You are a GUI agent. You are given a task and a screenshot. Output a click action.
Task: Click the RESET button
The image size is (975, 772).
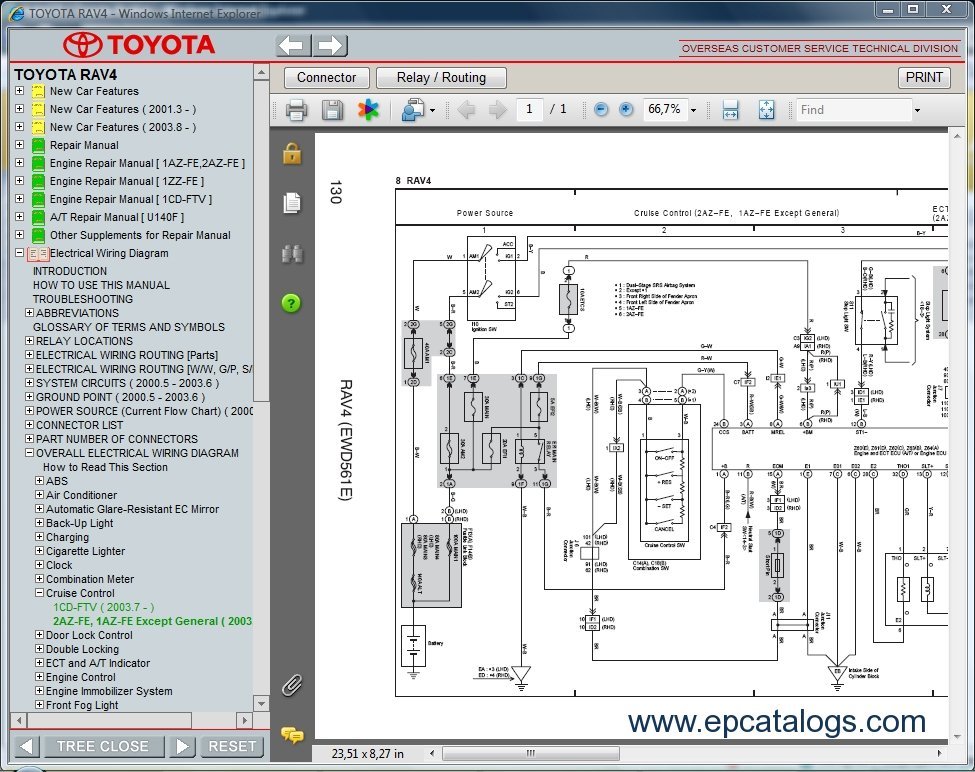point(232,746)
